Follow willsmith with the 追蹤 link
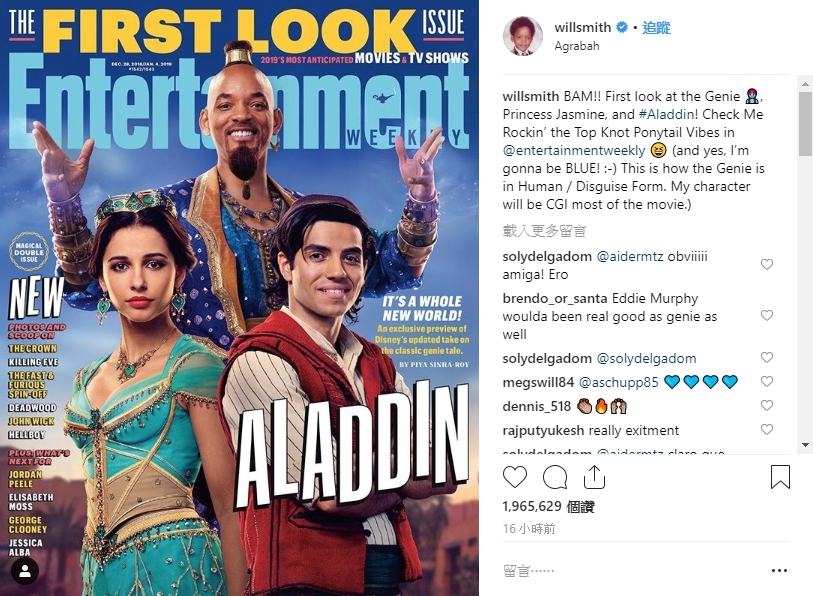813x596 pixels. click(656, 27)
